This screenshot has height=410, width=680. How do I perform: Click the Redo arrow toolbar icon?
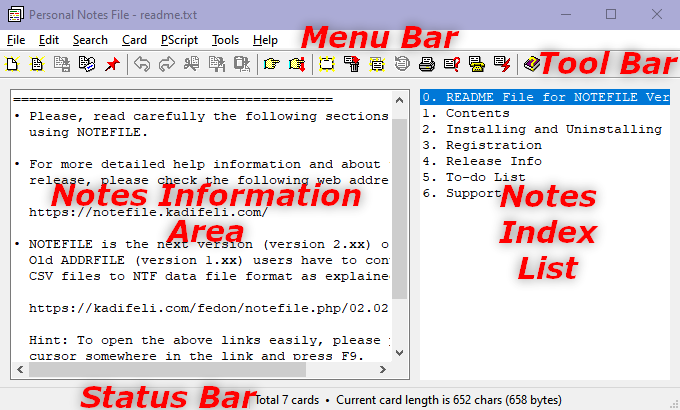167,64
